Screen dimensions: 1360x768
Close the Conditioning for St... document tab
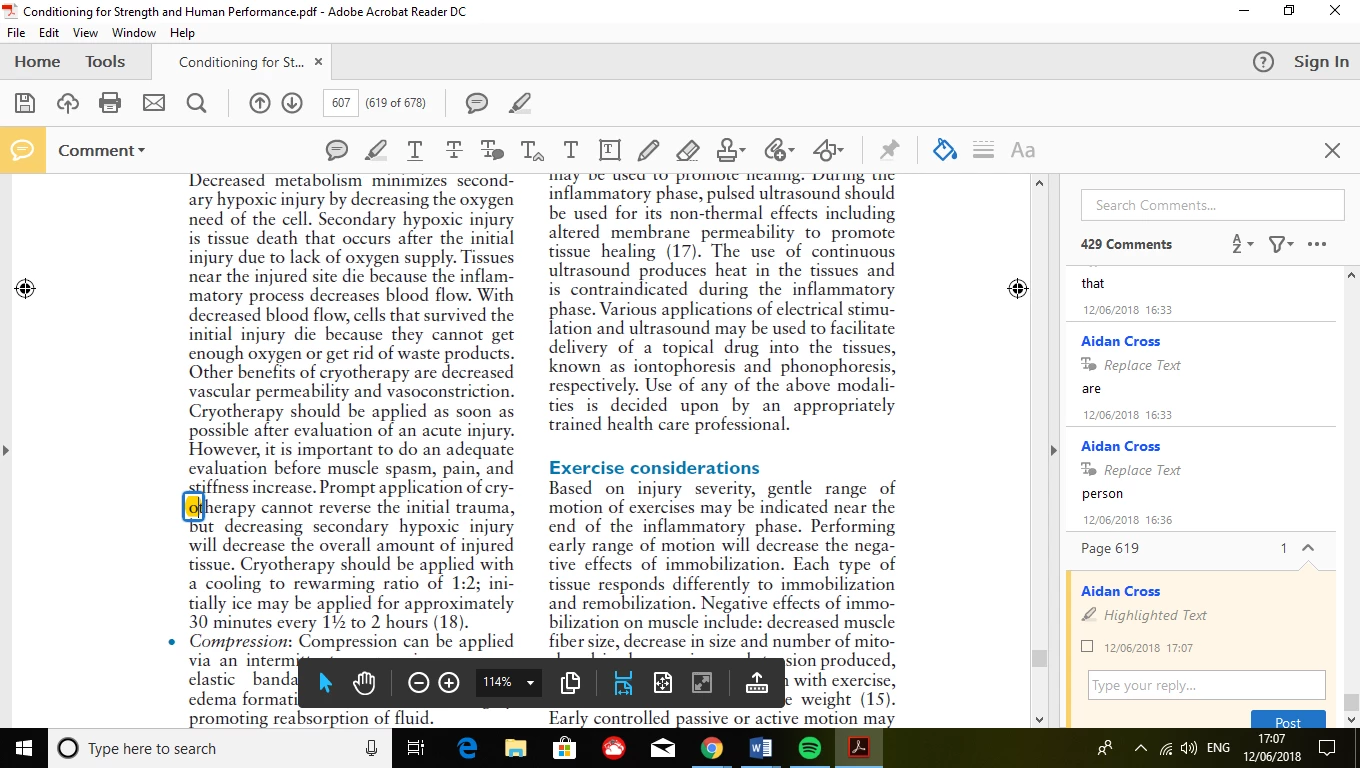point(318,62)
